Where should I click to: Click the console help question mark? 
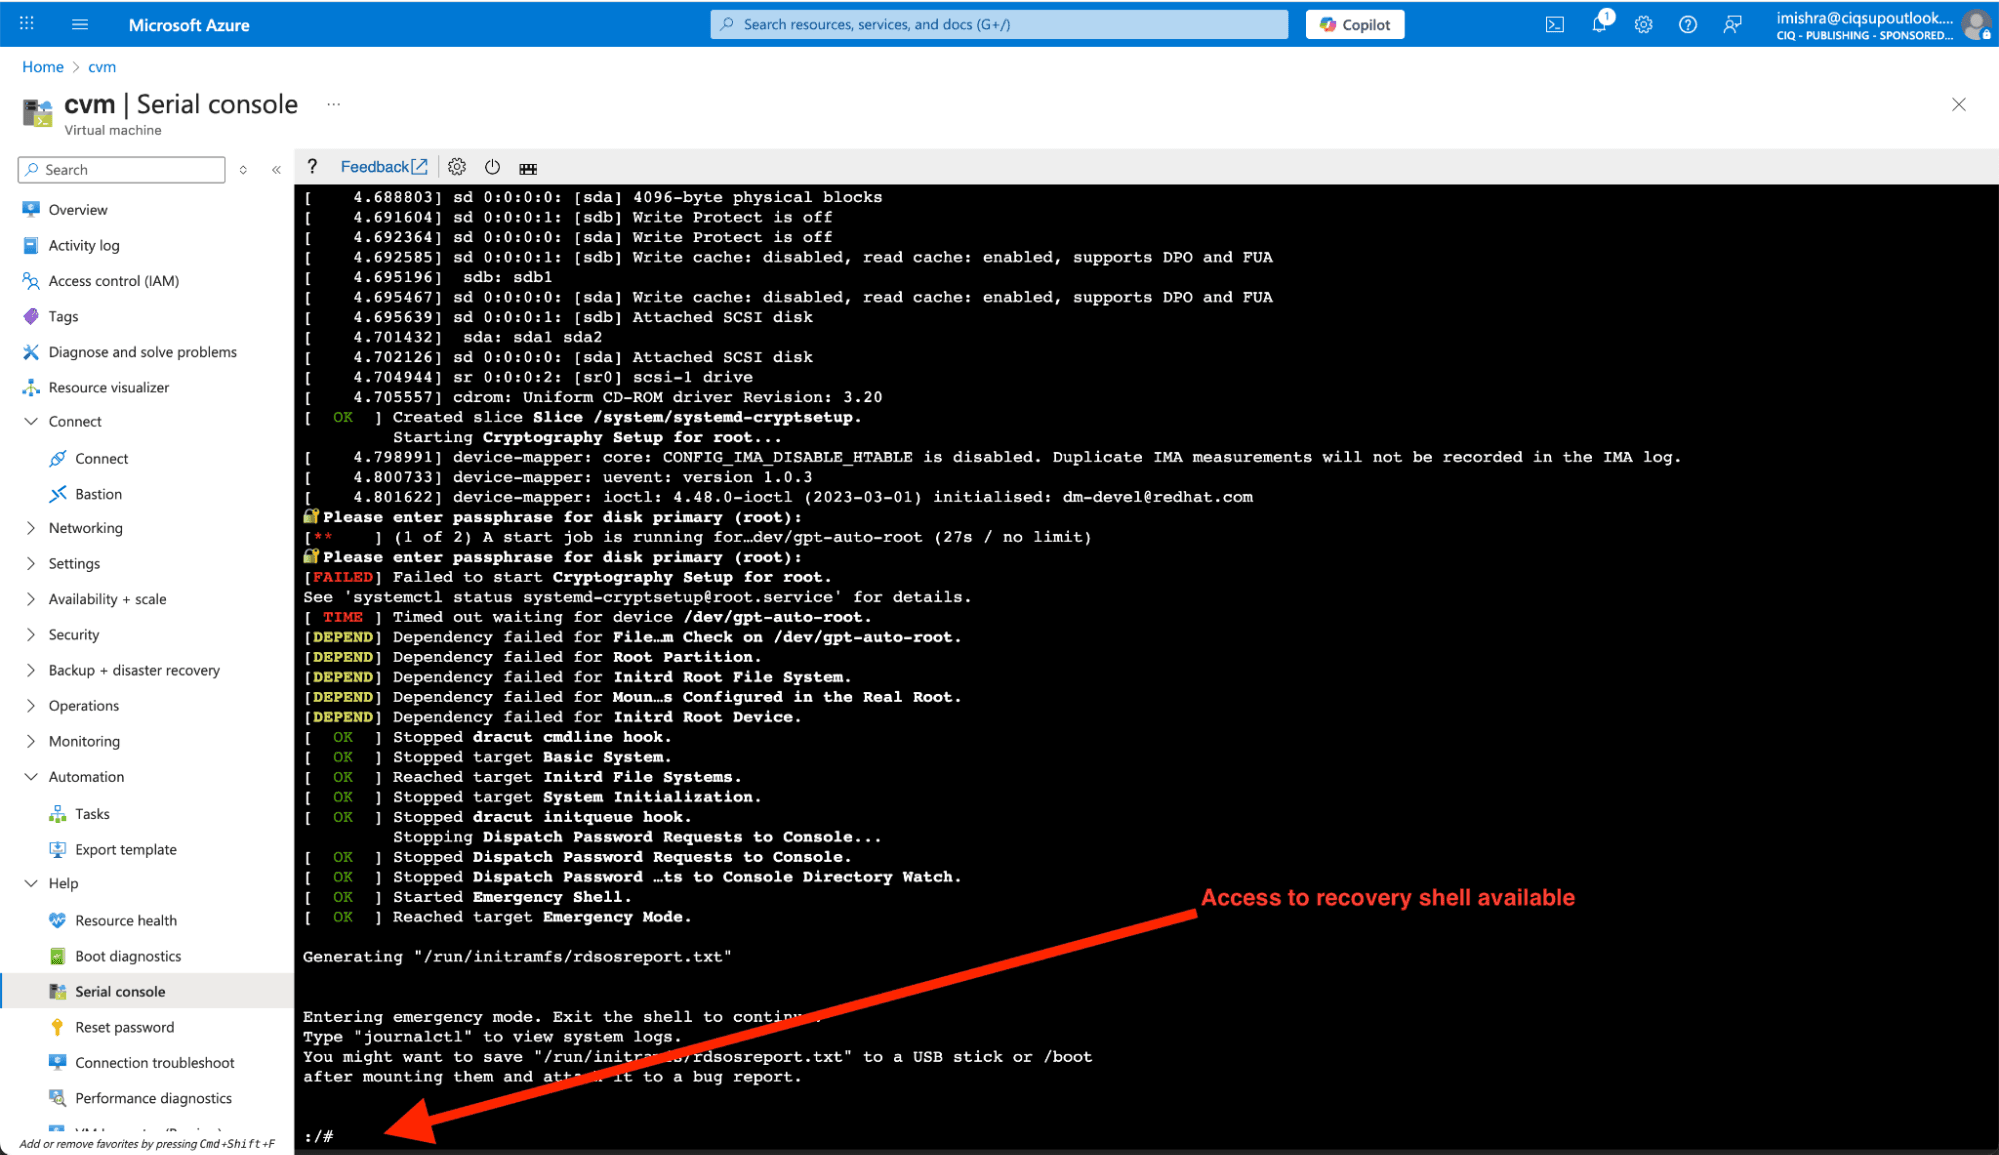312,167
